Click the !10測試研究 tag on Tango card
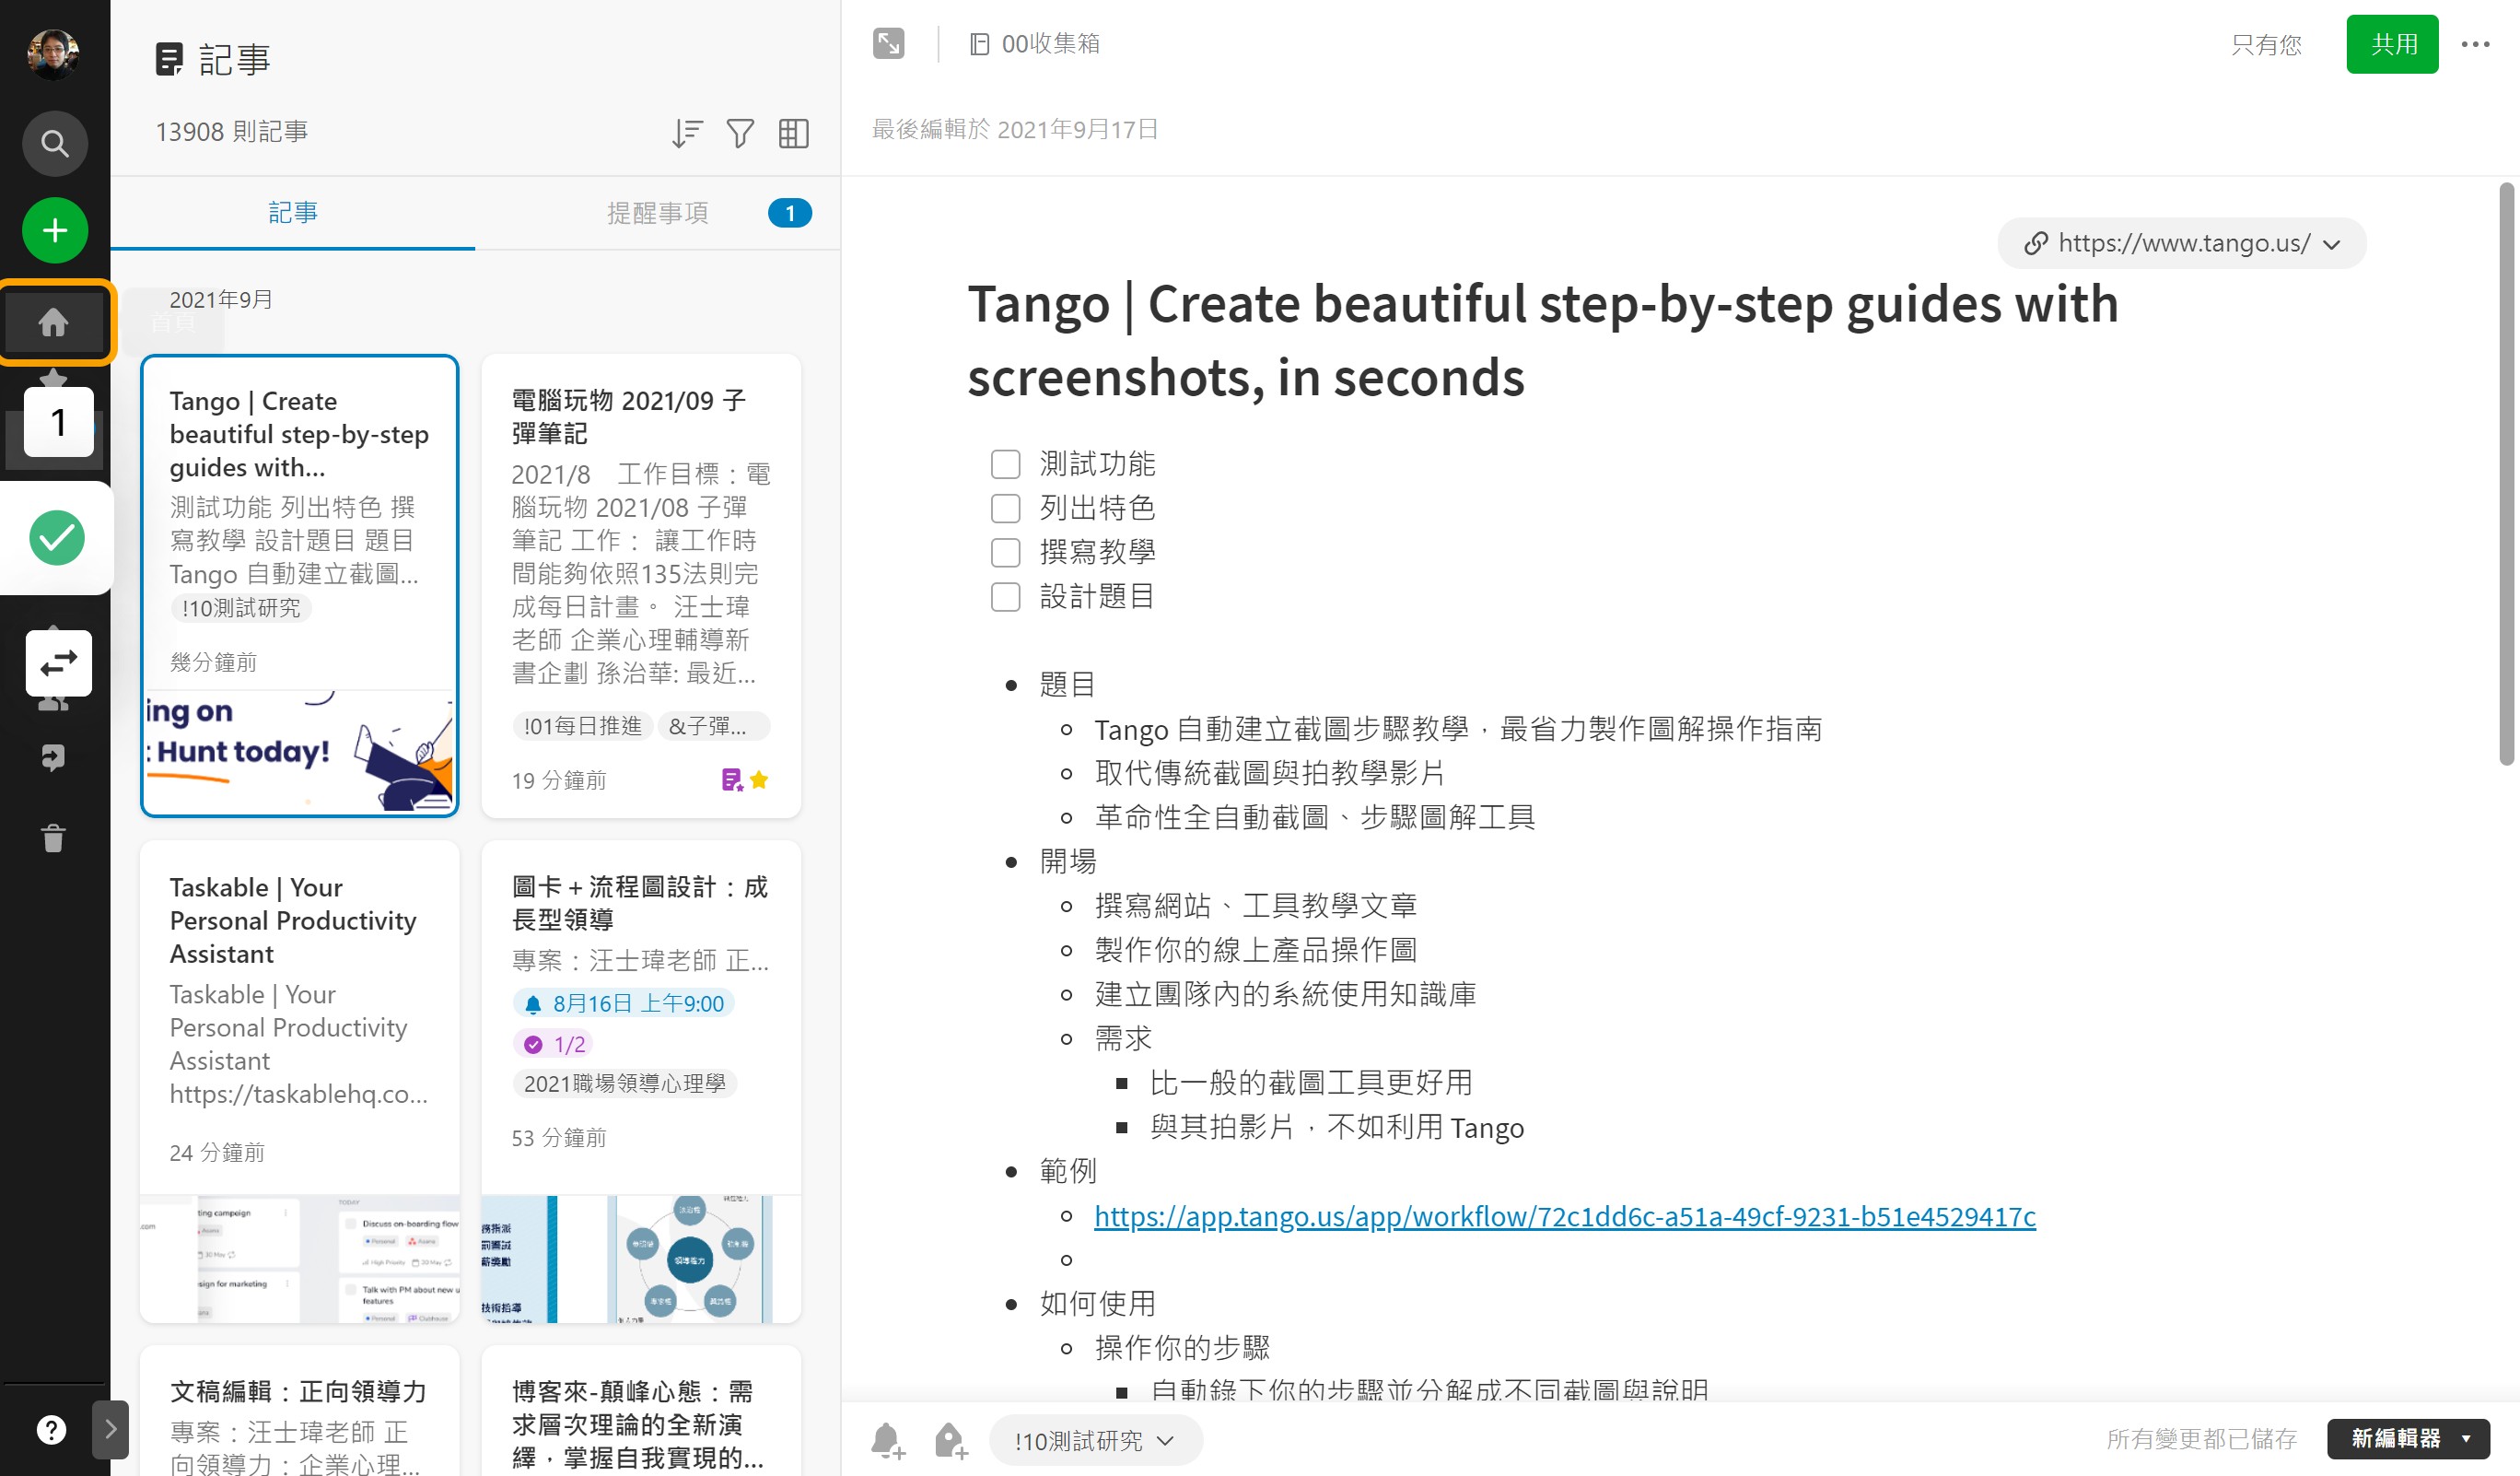 click(x=241, y=608)
